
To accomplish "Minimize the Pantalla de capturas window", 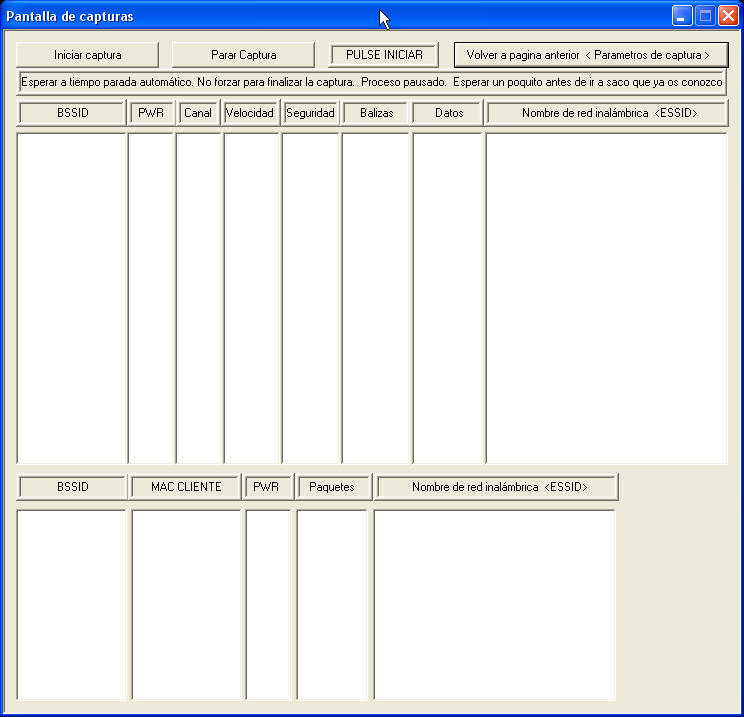I will [x=682, y=16].
